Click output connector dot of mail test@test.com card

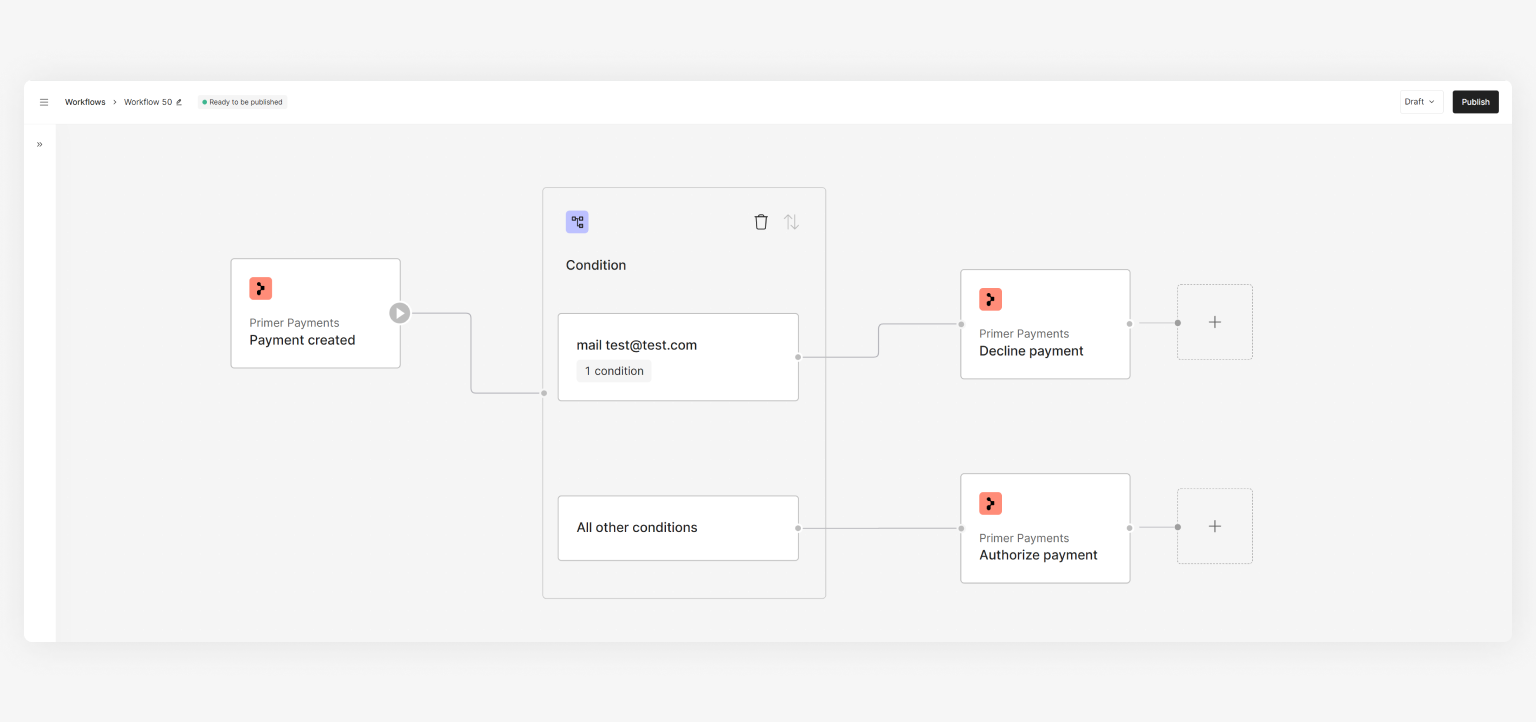click(798, 357)
